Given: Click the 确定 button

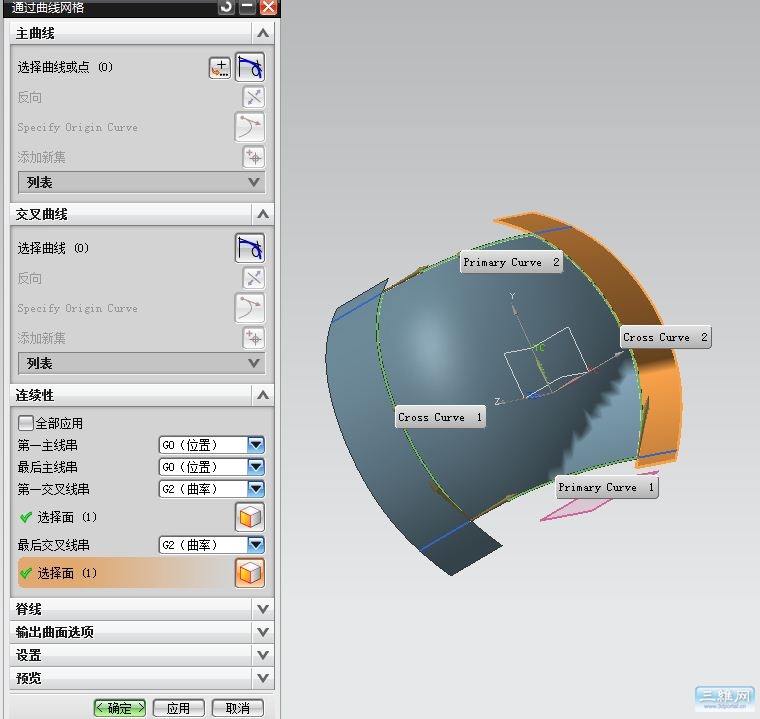Looking at the screenshot, I should [x=120, y=708].
